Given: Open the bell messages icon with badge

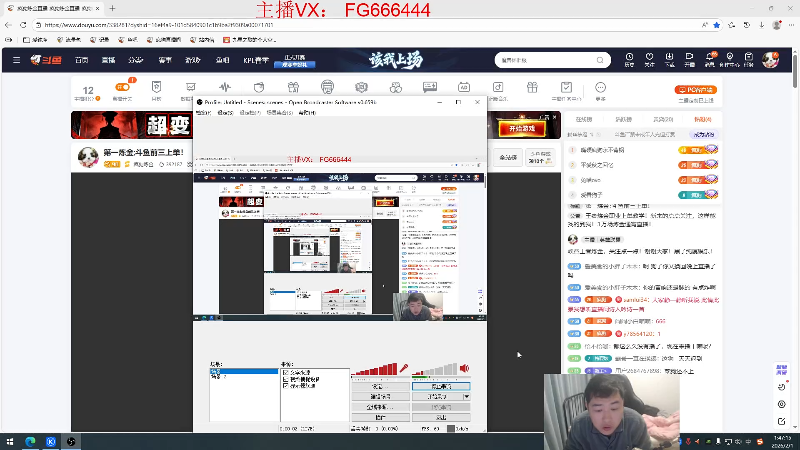Looking at the screenshot, I should click(x=710, y=59).
